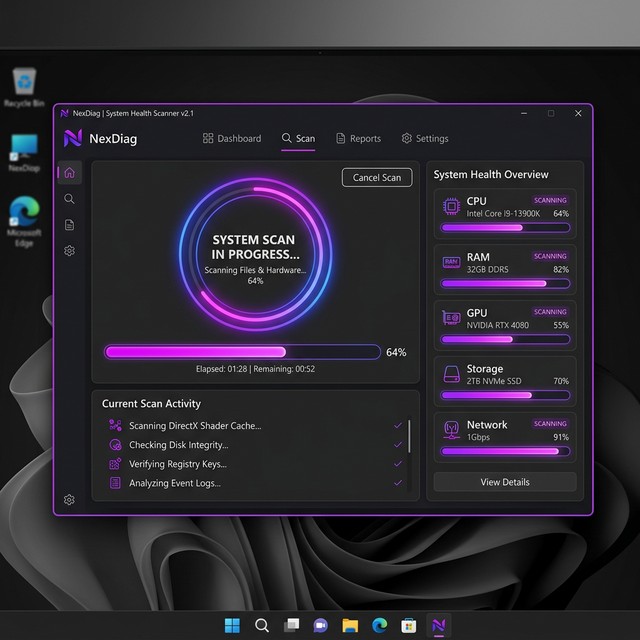Open the gear icon at the sidebar bottom
Screen dimensions: 640x640
[x=69, y=500]
